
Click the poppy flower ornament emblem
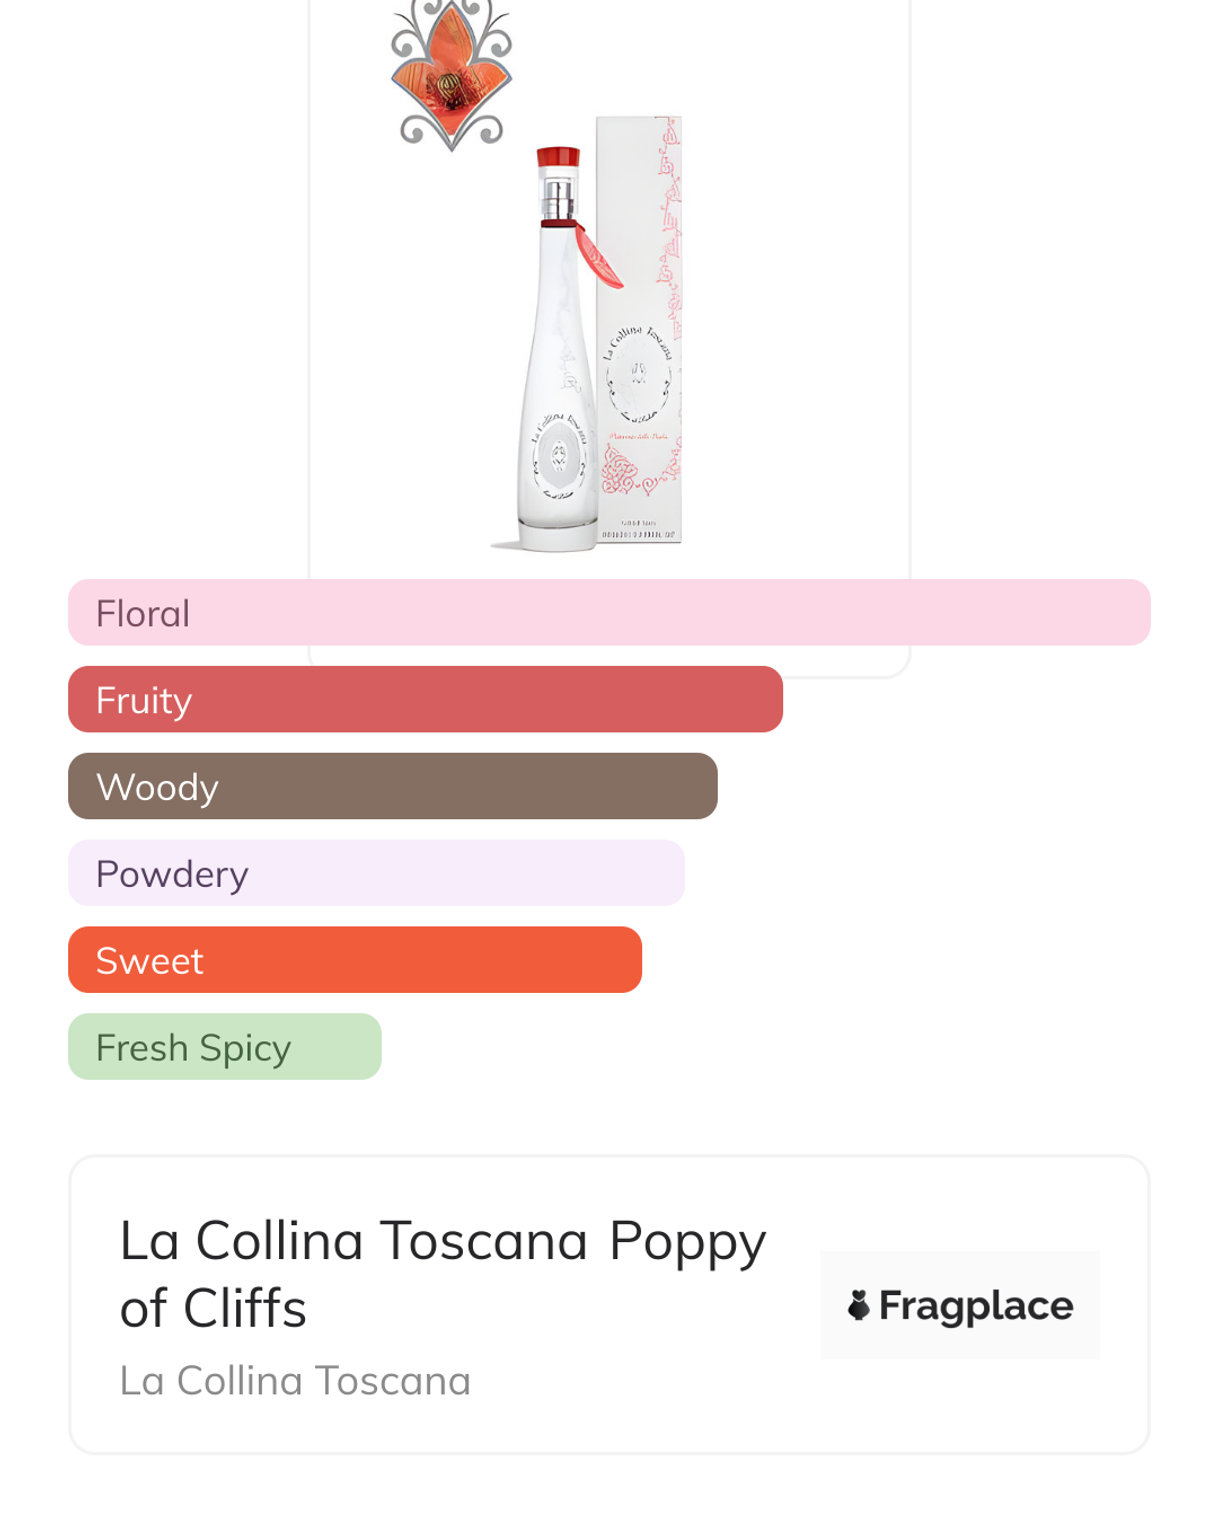[451, 76]
